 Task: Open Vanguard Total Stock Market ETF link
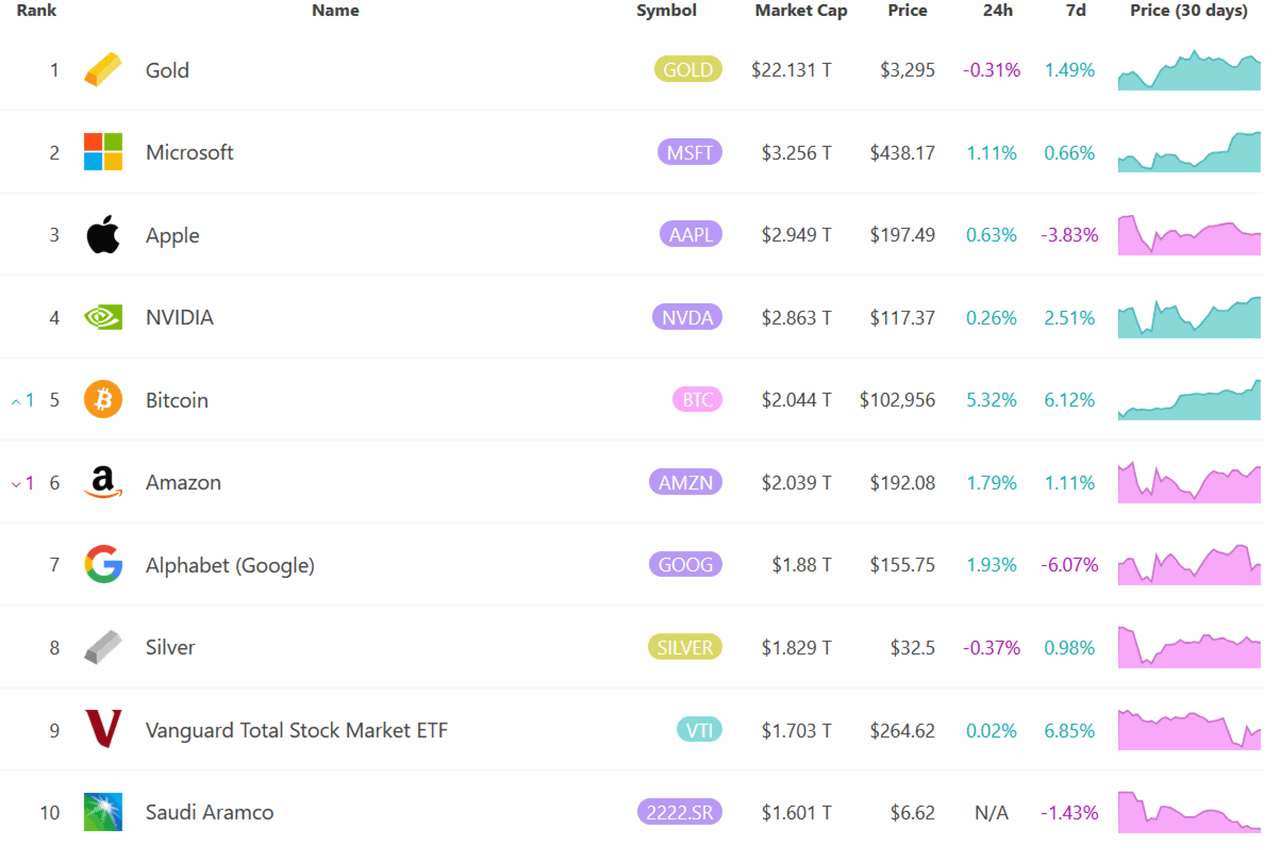click(297, 730)
